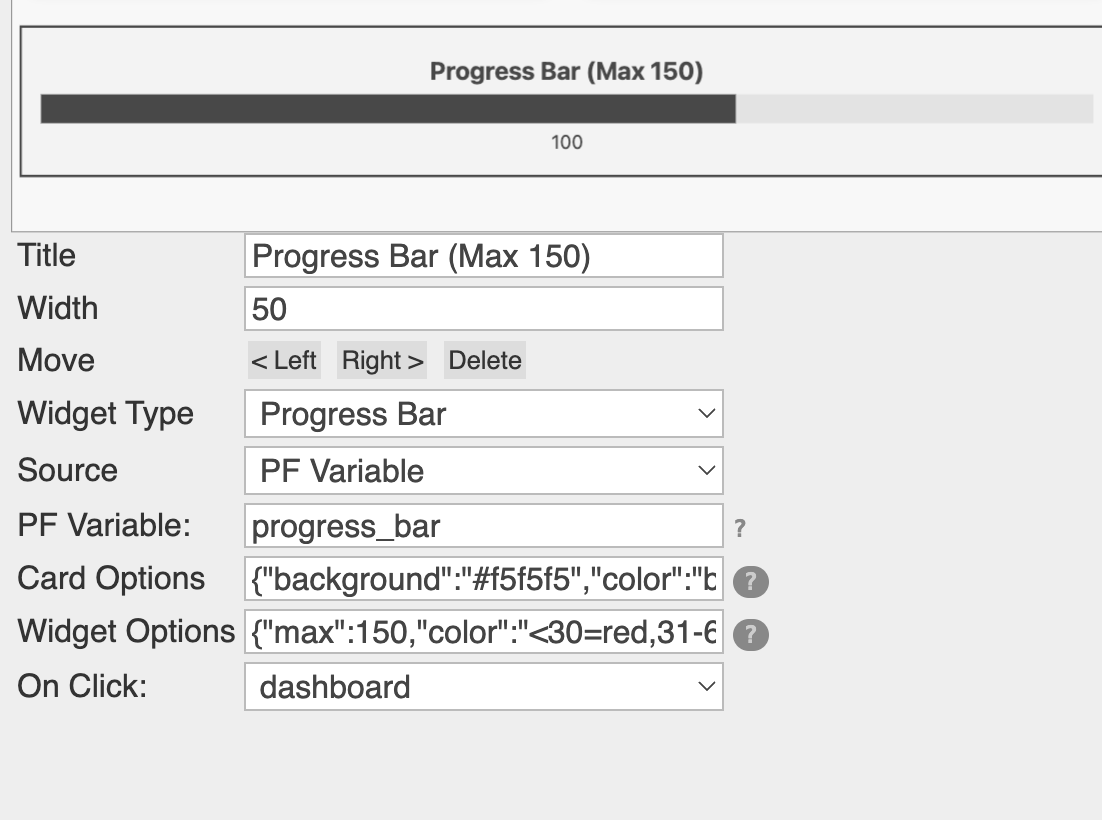The height and width of the screenshot is (820, 1102).
Task: Click the value 100 under the progress bar
Action: pos(567,142)
